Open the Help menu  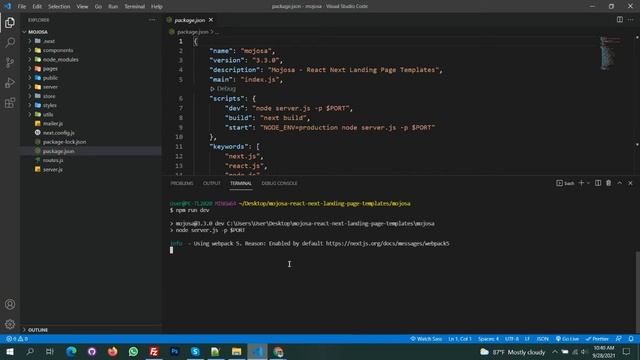pos(157,7)
